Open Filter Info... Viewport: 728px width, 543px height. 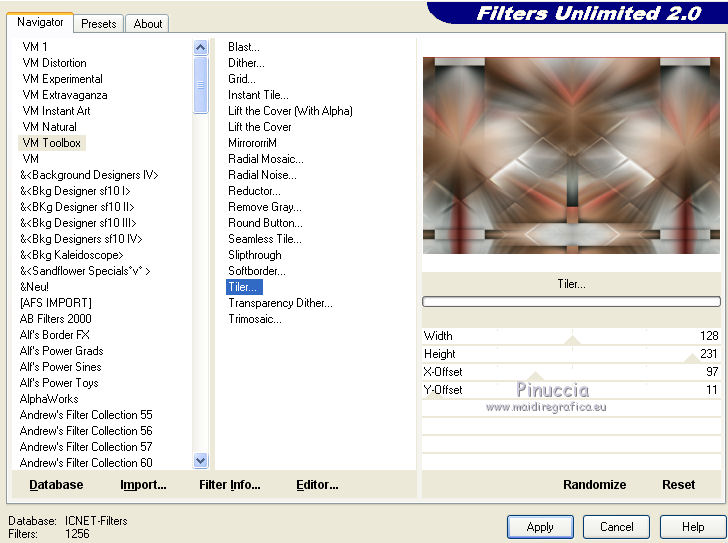coord(230,485)
